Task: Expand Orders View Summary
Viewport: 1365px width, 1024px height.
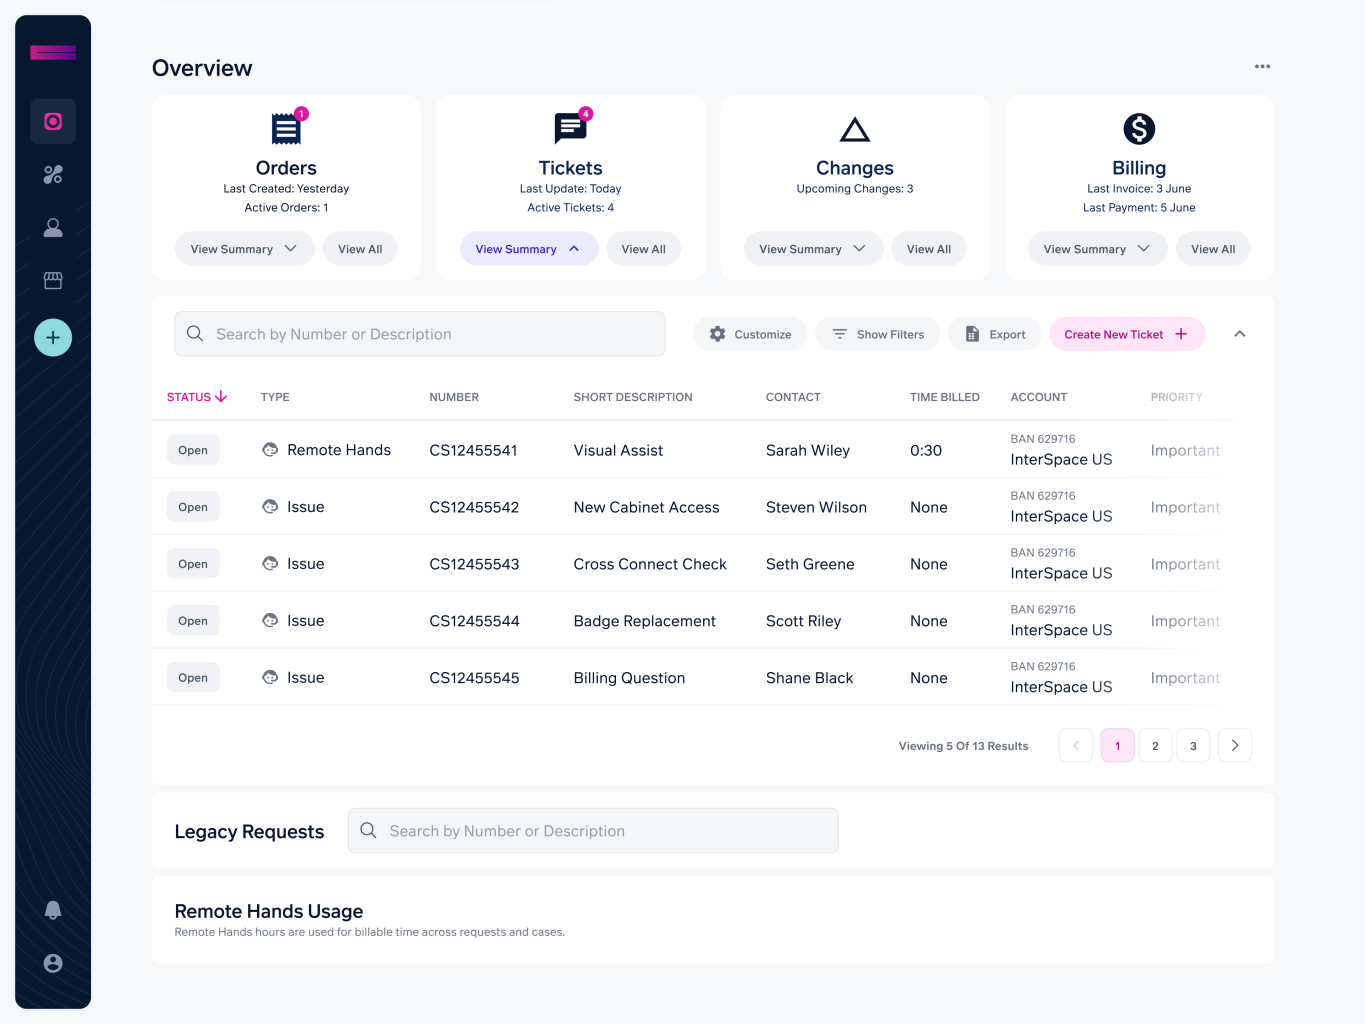Action: click(245, 249)
